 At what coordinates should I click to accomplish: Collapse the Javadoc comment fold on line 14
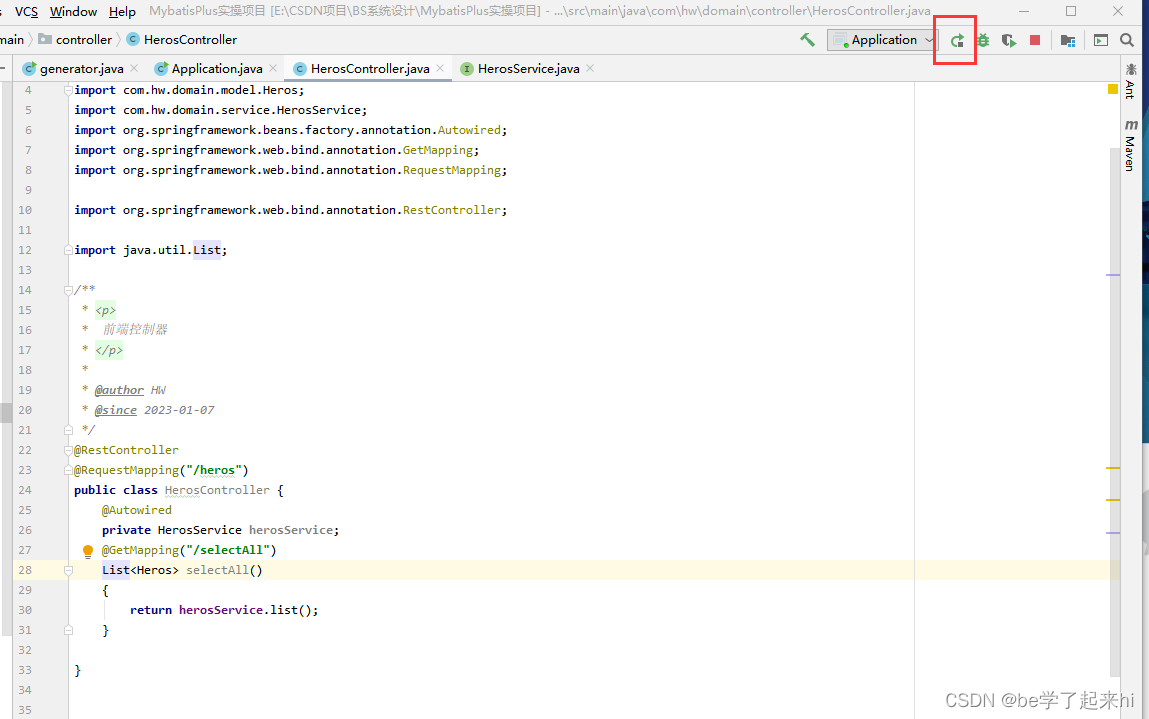coord(68,290)
